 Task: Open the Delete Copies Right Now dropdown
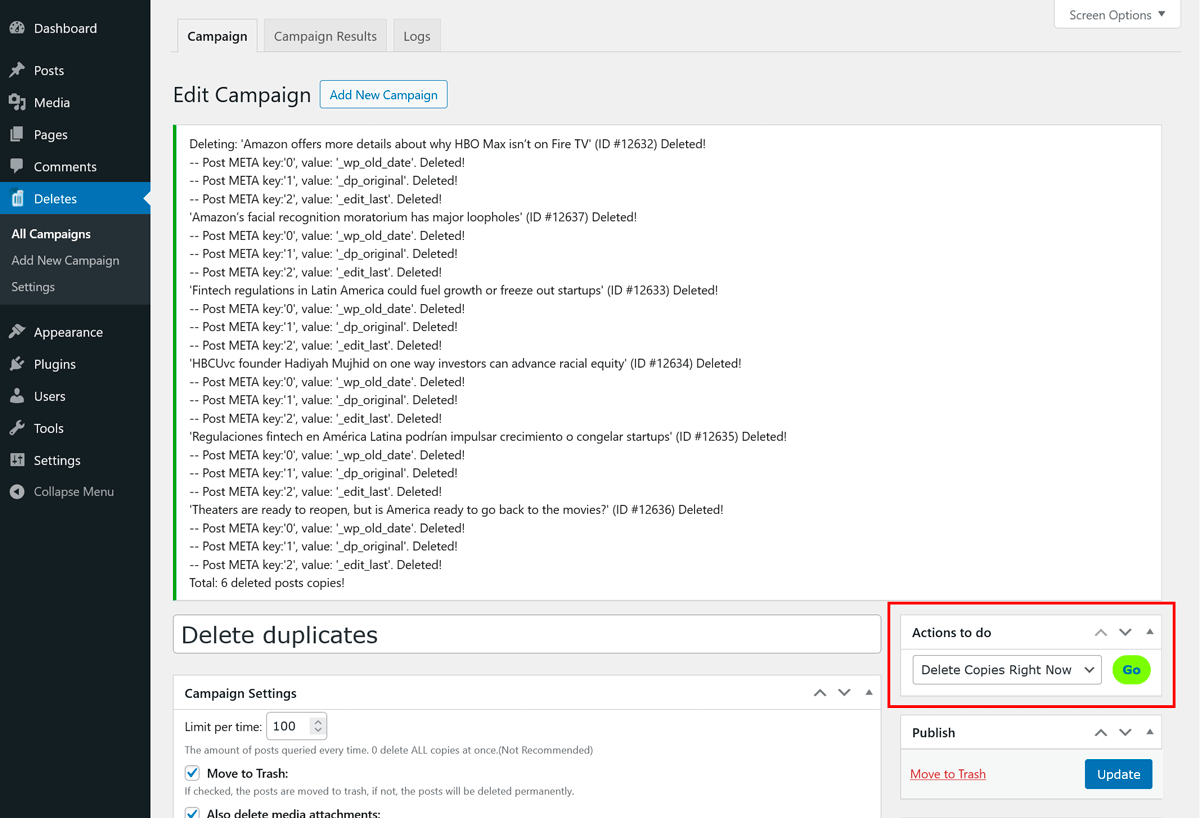(1007, 670)
